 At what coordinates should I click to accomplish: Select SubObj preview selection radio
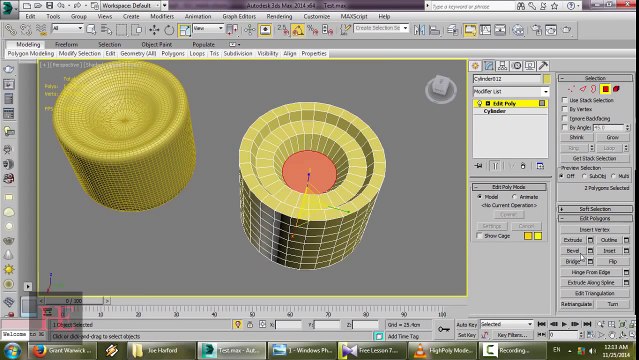coord(584,176)
